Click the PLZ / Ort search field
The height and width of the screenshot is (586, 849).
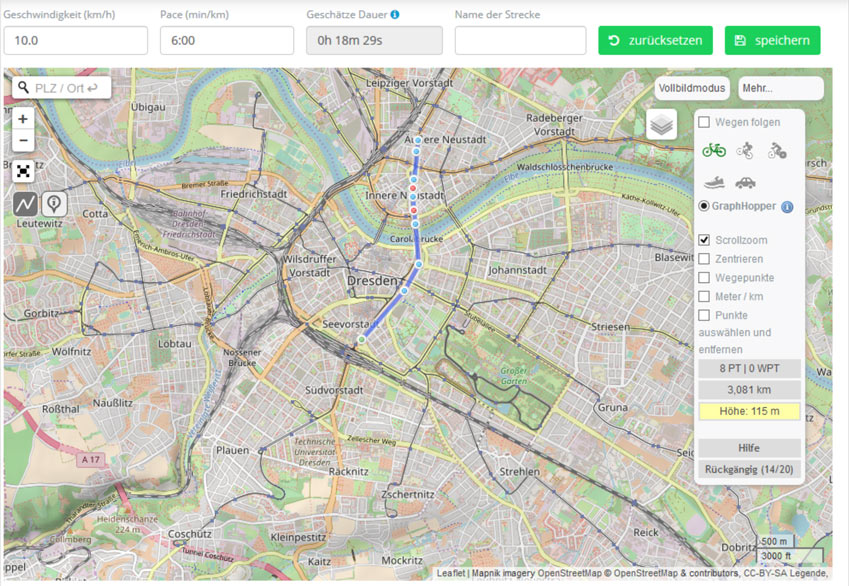coord(60,88)
